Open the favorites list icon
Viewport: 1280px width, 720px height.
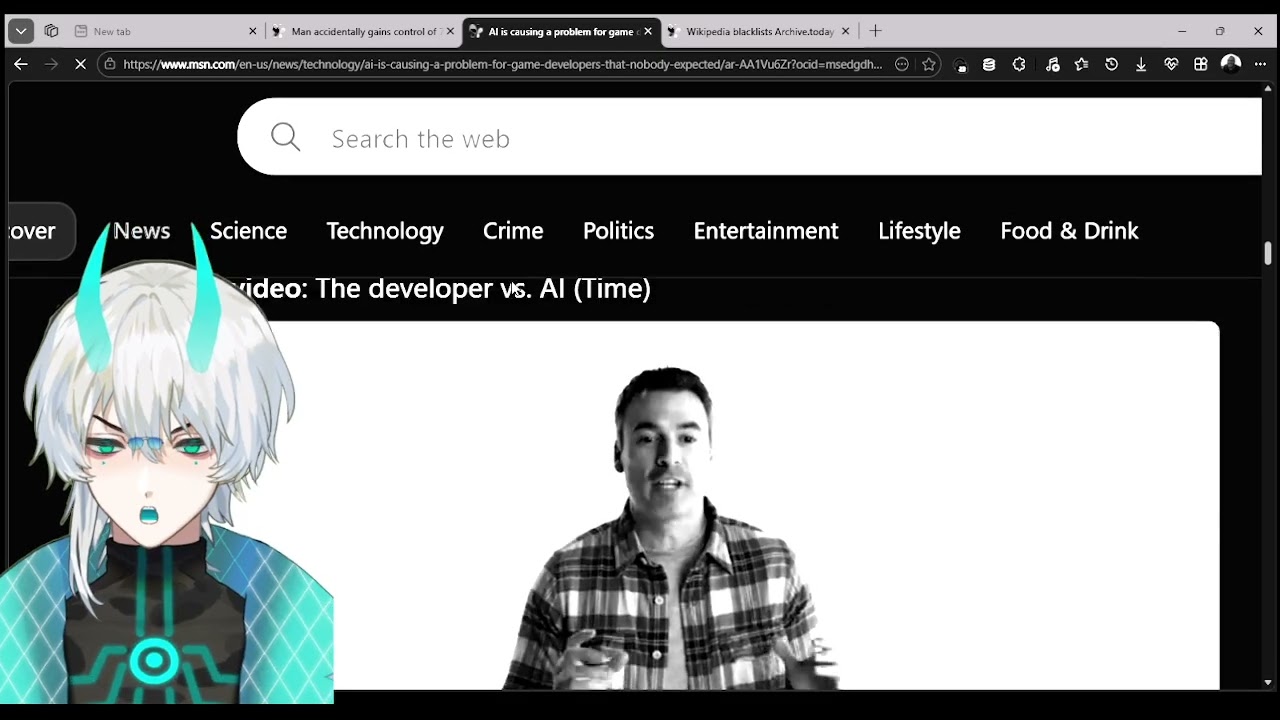click(x=1081, y=64)
